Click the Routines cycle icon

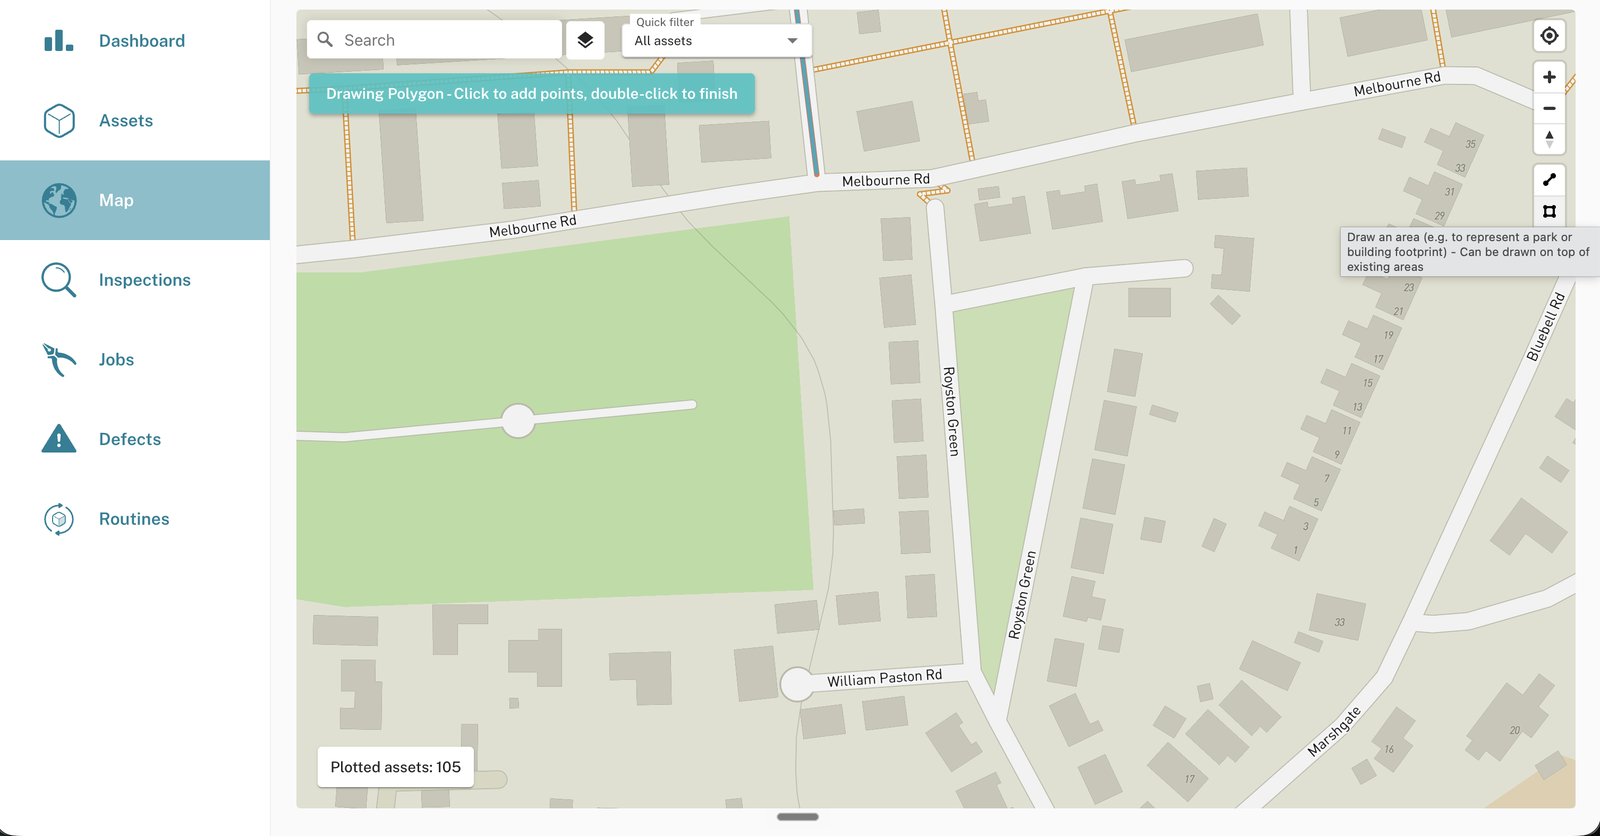click(59, 519)
